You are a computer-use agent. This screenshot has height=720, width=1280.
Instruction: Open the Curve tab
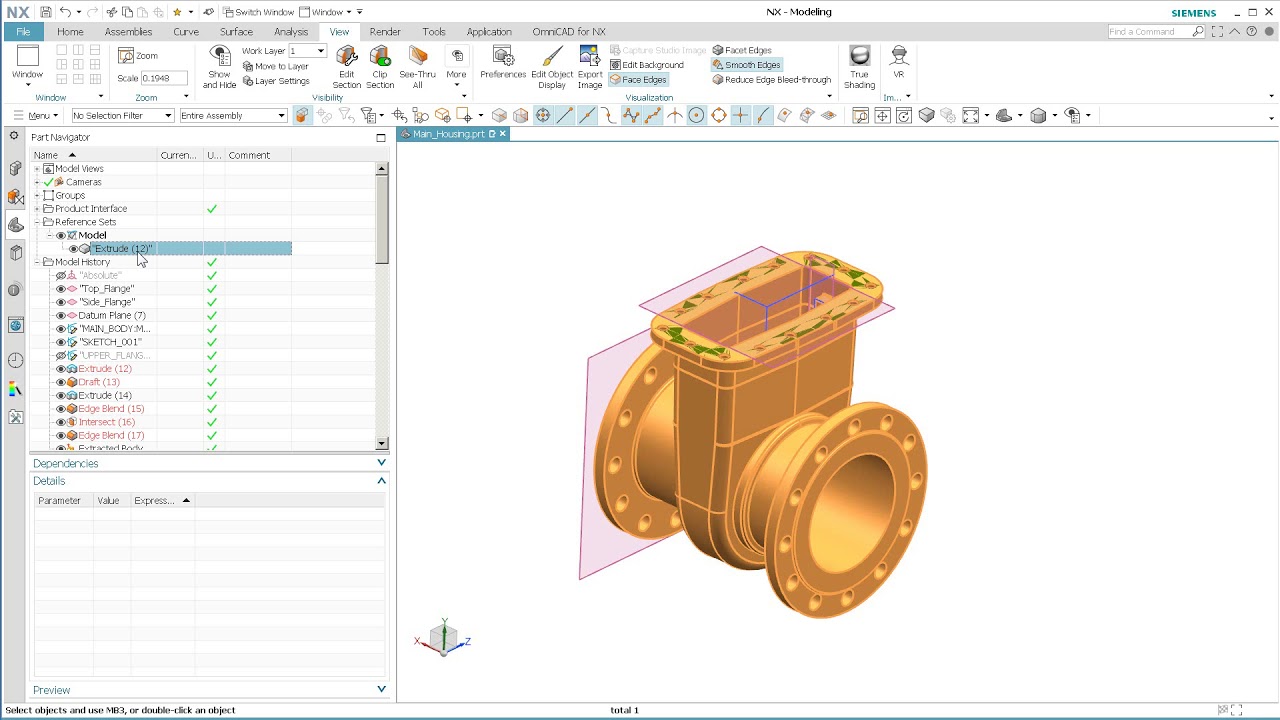[186, 32]
